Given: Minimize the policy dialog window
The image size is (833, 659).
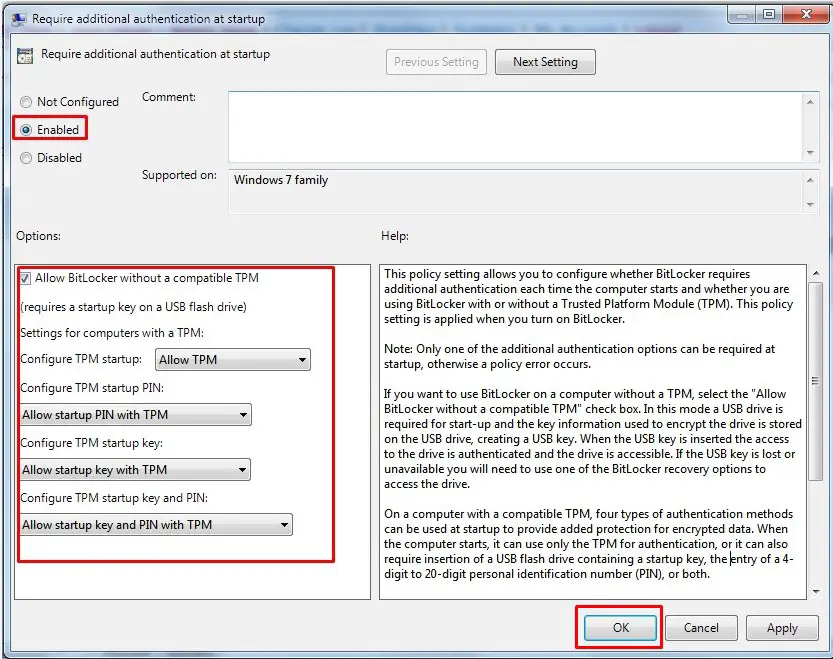Looking at the screenshot, I should coord(743,15).
